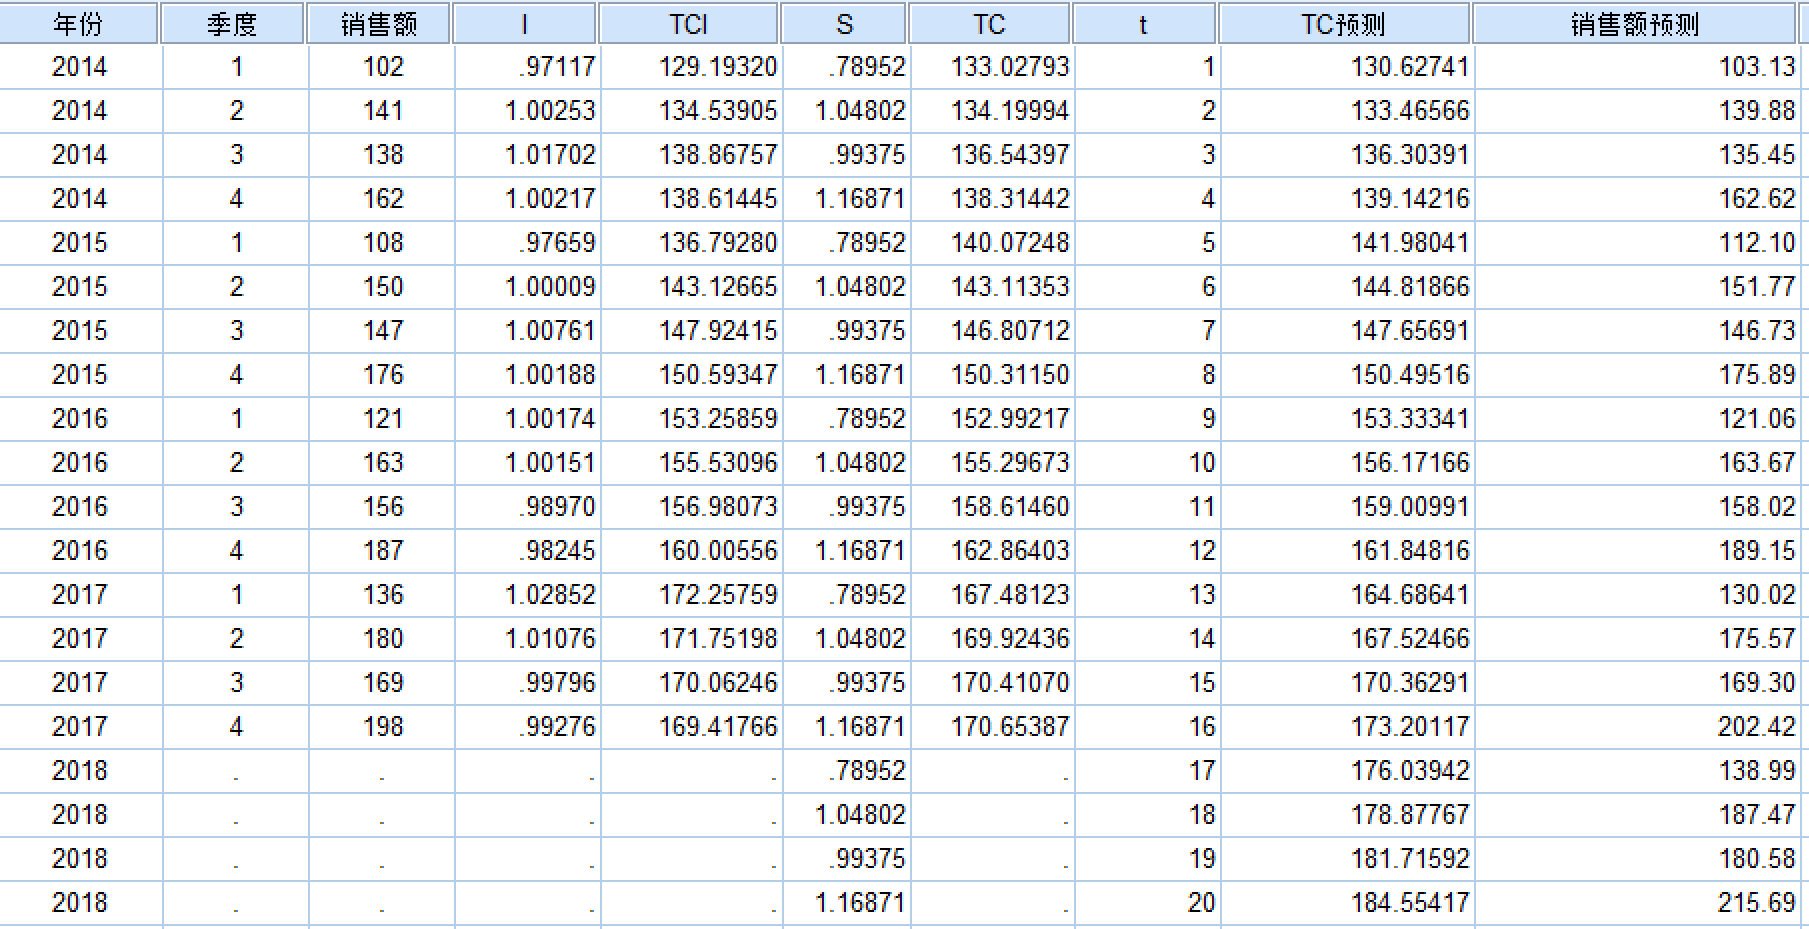Select the 季度 column header
The height and width of the screenshot is (929, 1809).
[x=233, y=24]
